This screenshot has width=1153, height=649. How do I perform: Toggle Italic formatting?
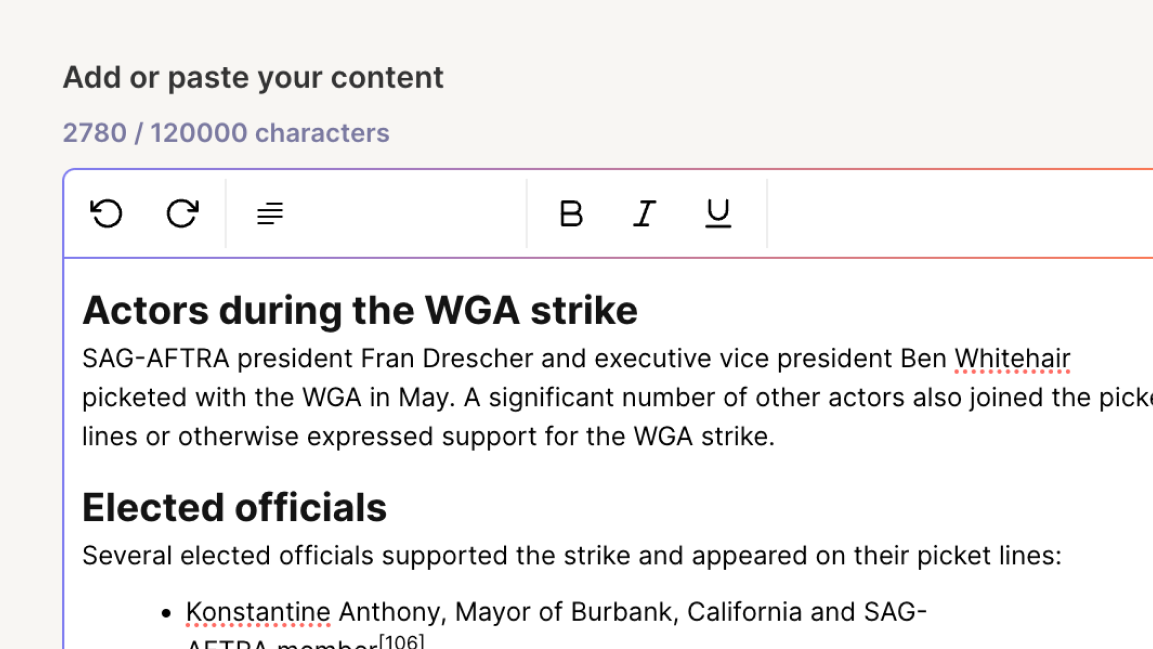coord(644,214)
